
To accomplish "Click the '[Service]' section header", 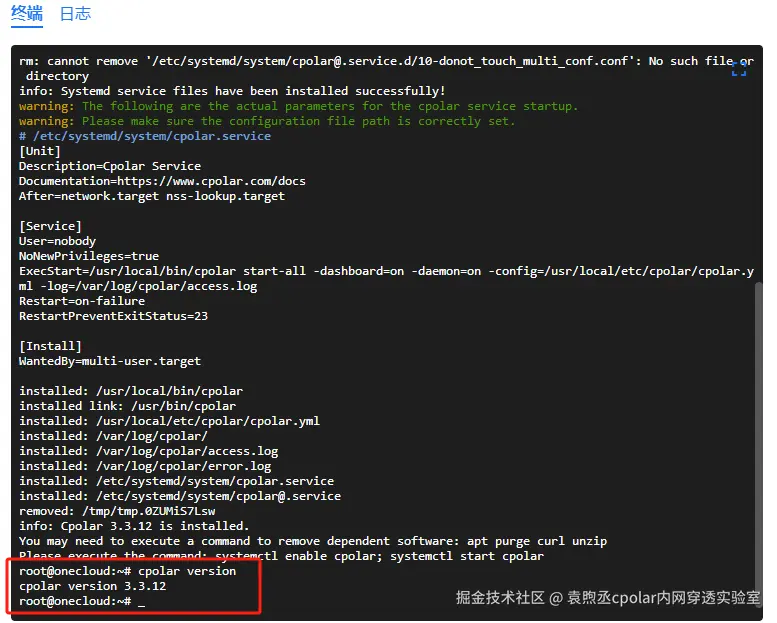I will [x=50, y=226].
